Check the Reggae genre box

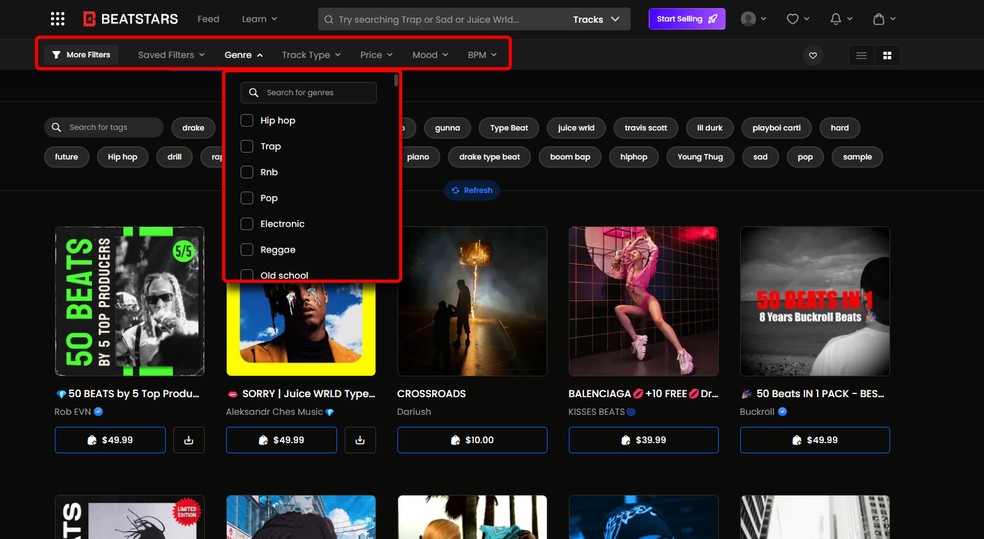[247, 249]
